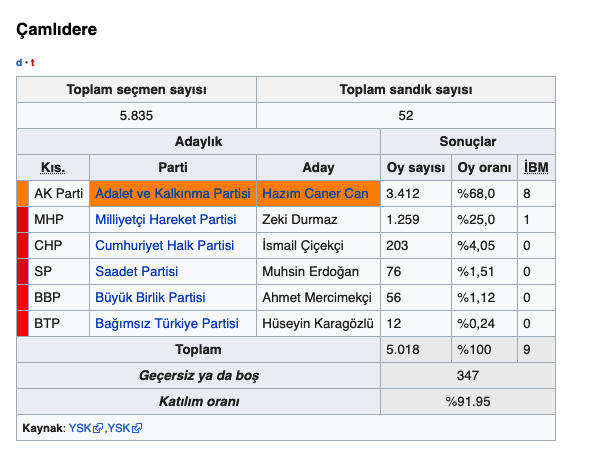603x463 pixels.
Task: Click the vote count 203
Action: (397, 245)
